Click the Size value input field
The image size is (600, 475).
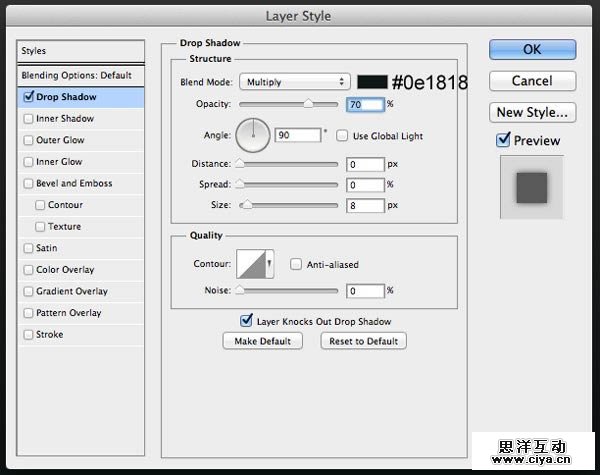pos(365,205)
